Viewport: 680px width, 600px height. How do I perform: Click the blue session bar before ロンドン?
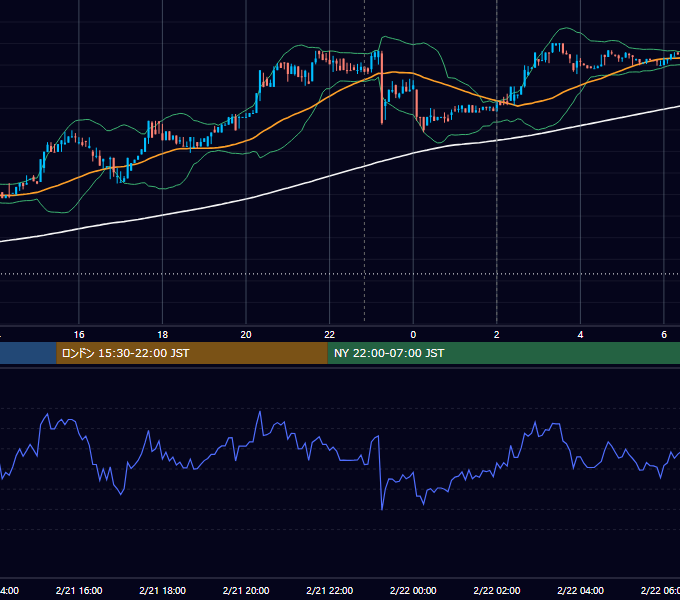pos(28,353)
